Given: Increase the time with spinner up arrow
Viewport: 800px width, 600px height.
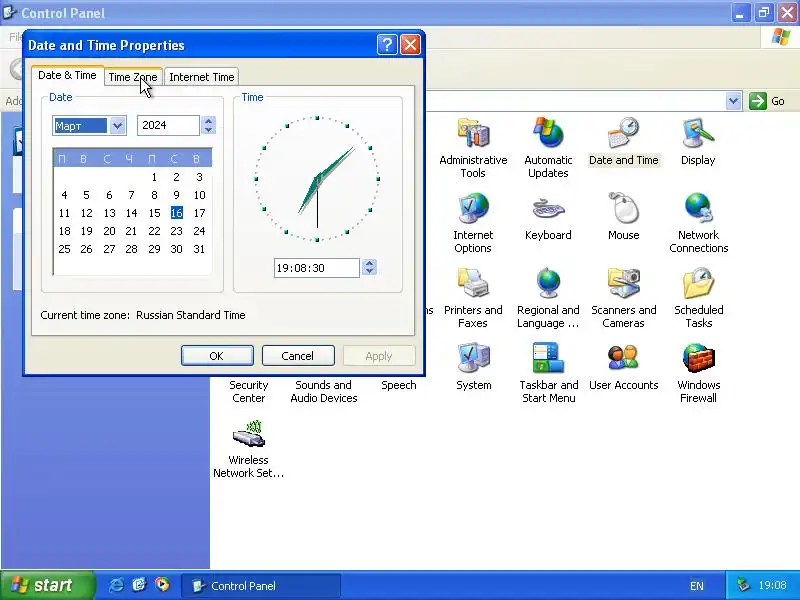Looking at the screenshot, I should 369,263.
